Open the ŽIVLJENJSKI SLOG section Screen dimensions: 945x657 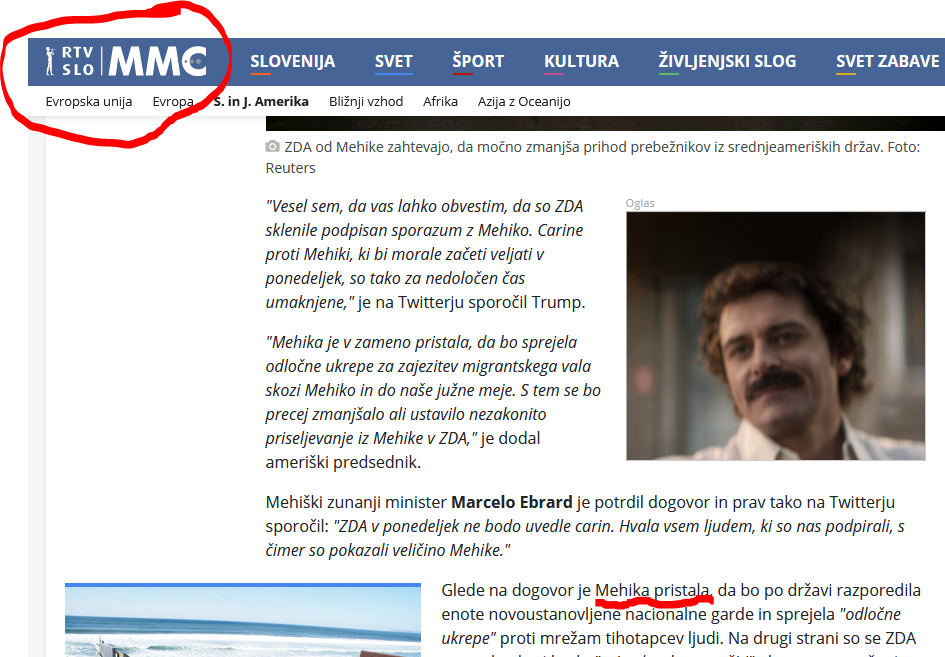pyautogui.click(x=727, y=61)
